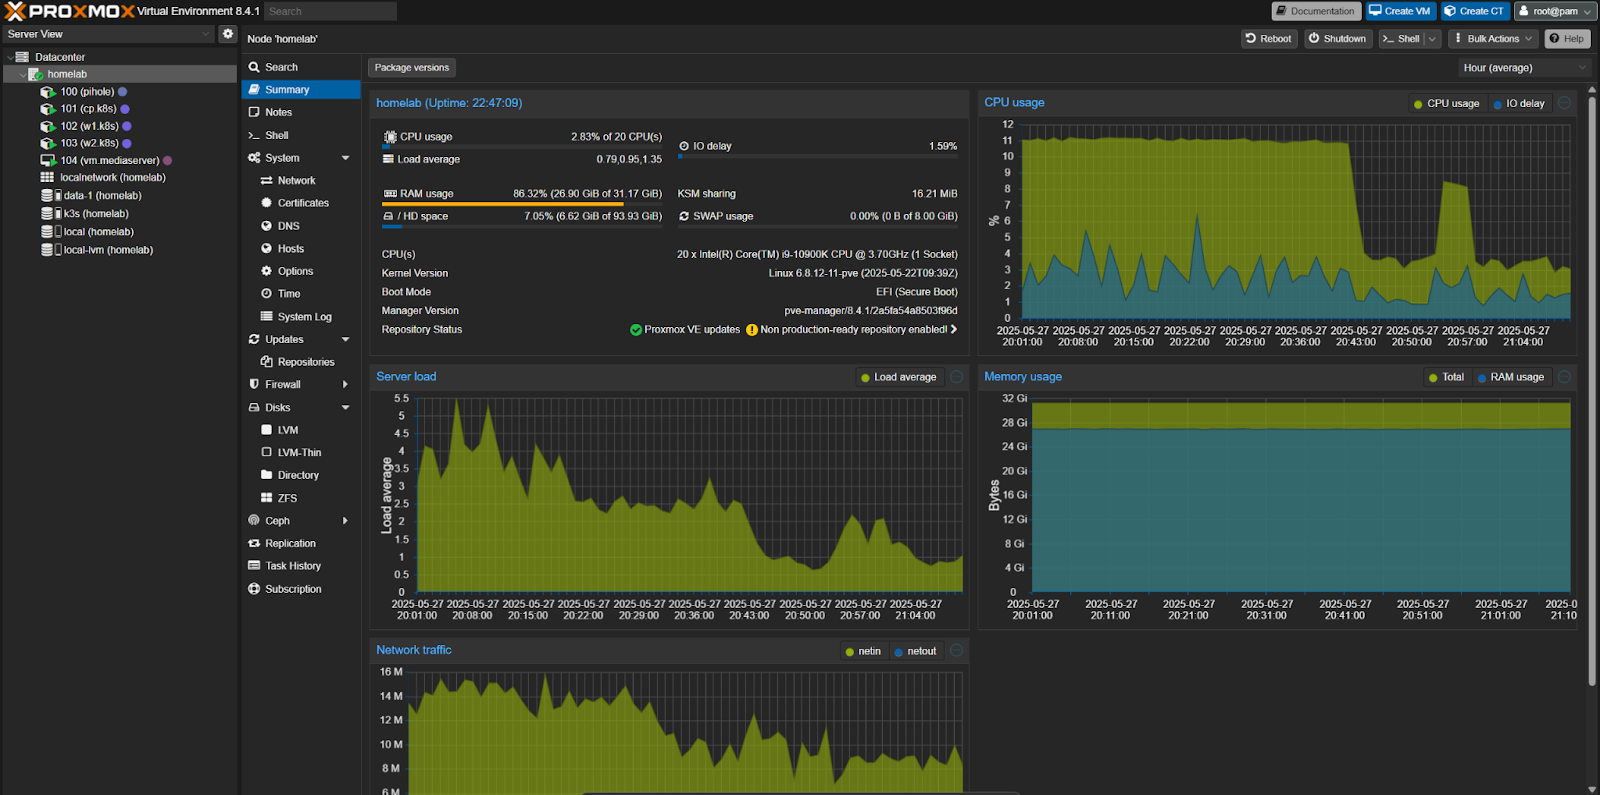Viewport: 1600px width, 795px height.
Task: Collapse the homelab node in tree
Action: coord(23,75)
